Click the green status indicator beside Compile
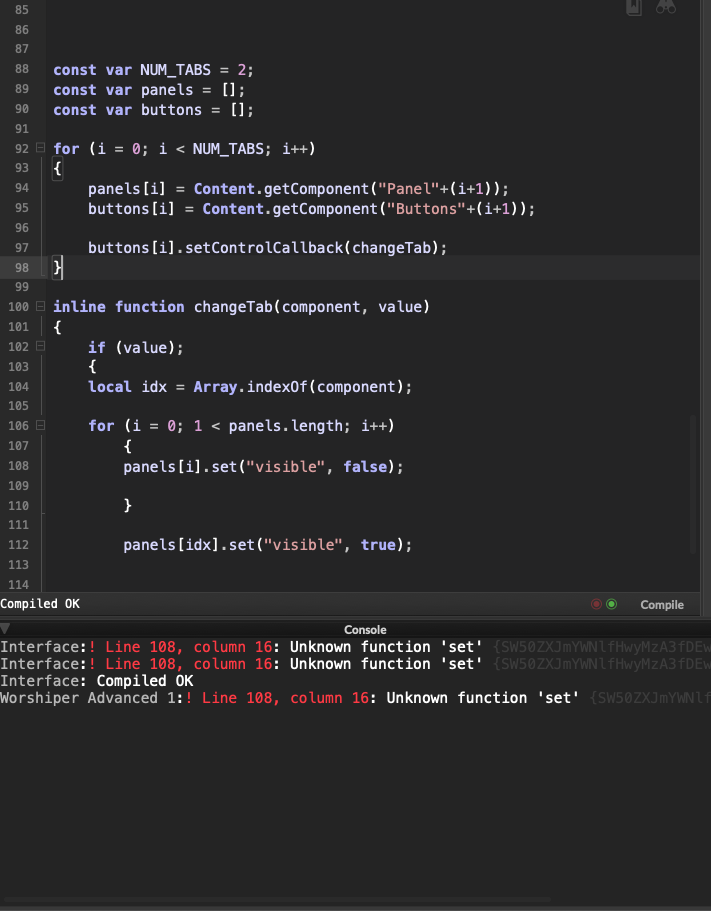This screenshot has height=911, width=711. pos(612,604)
